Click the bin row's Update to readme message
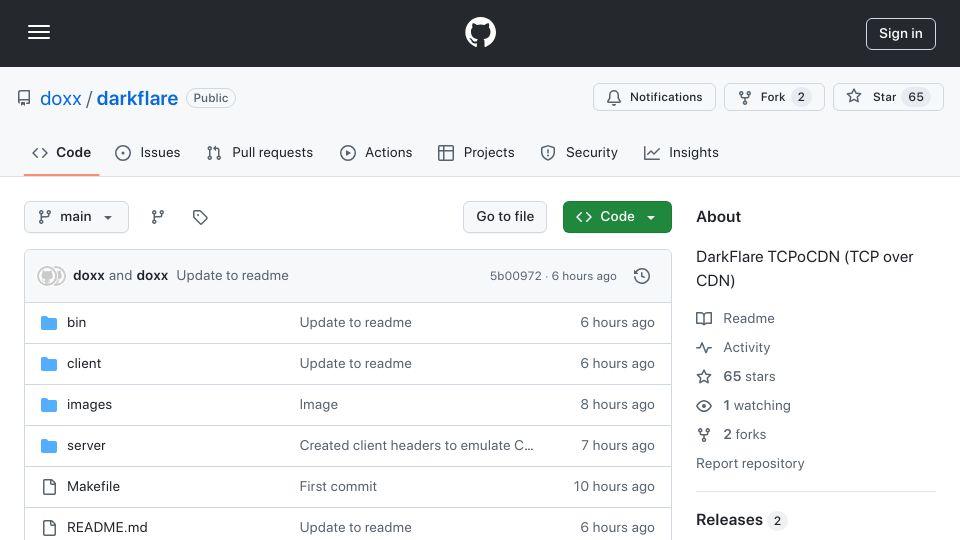960x540 pixels. (355, 323)
